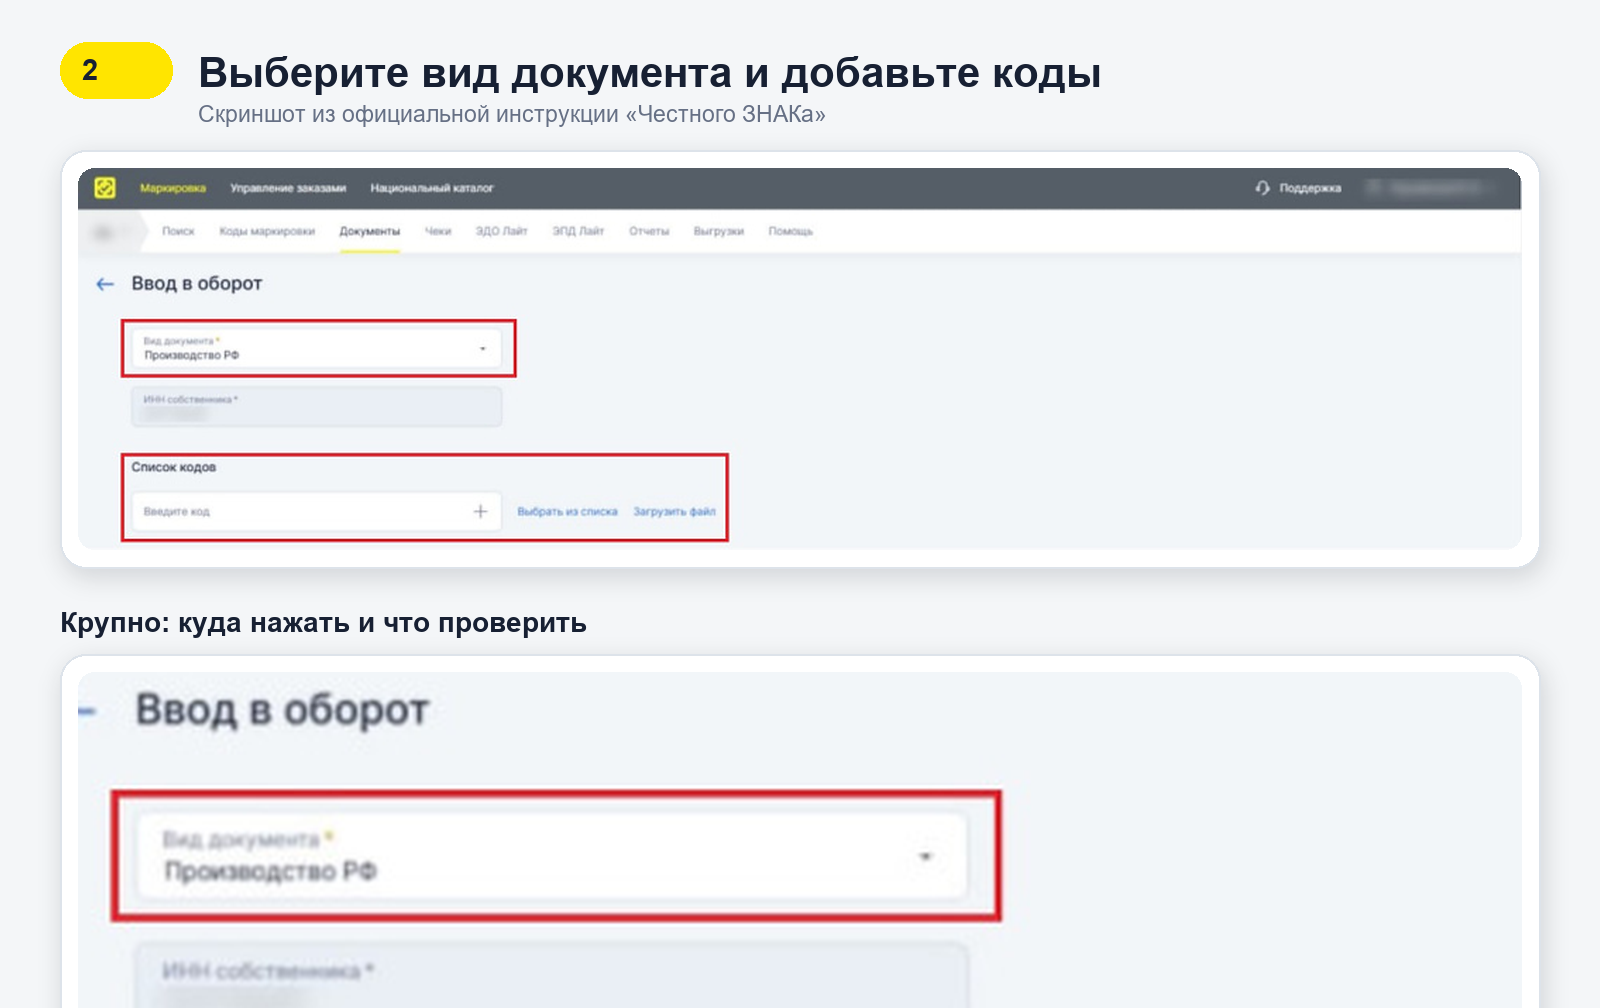Open the ЭПД Лайт tab

click(578, 231)
